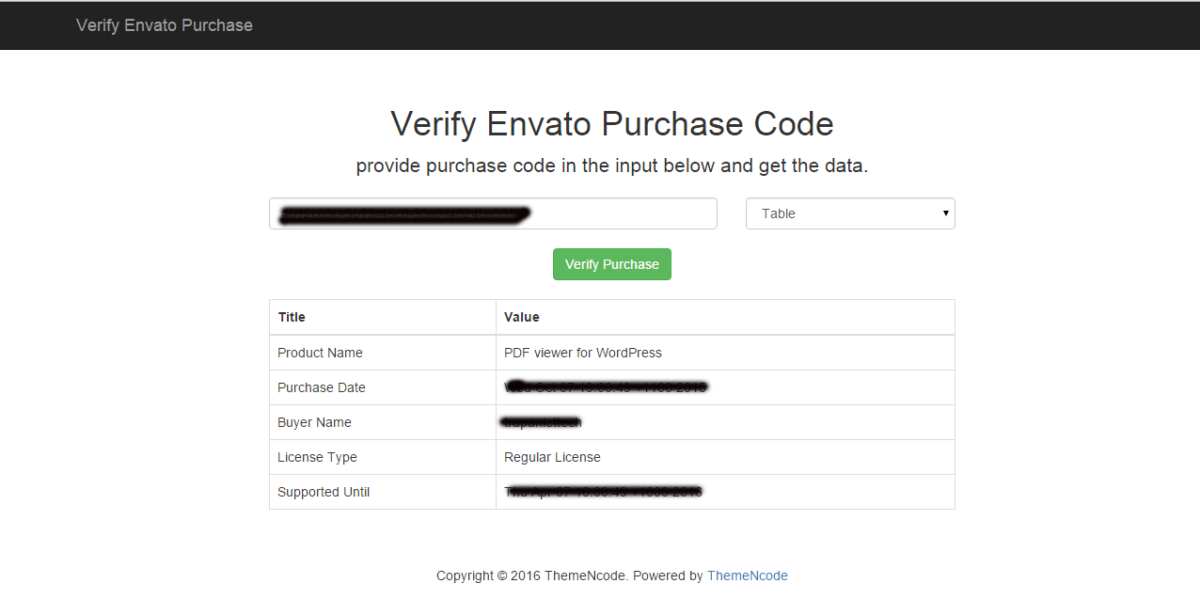Click inside the purchase code input field

pyautogui.click(x=492, y=213)
